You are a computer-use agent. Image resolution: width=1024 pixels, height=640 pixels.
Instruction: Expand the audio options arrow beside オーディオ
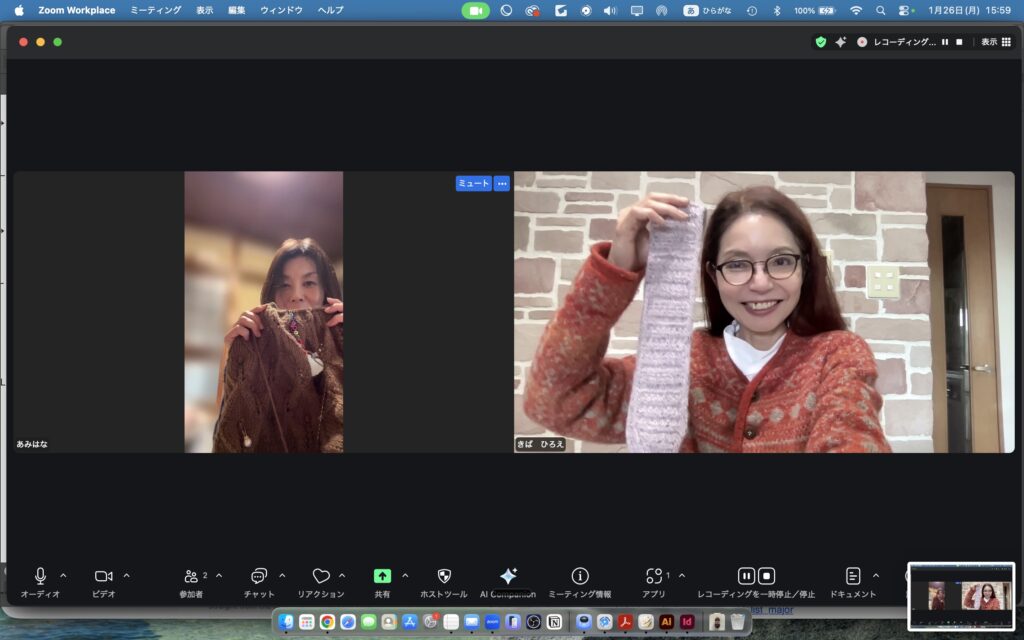(x=63, y=576)
